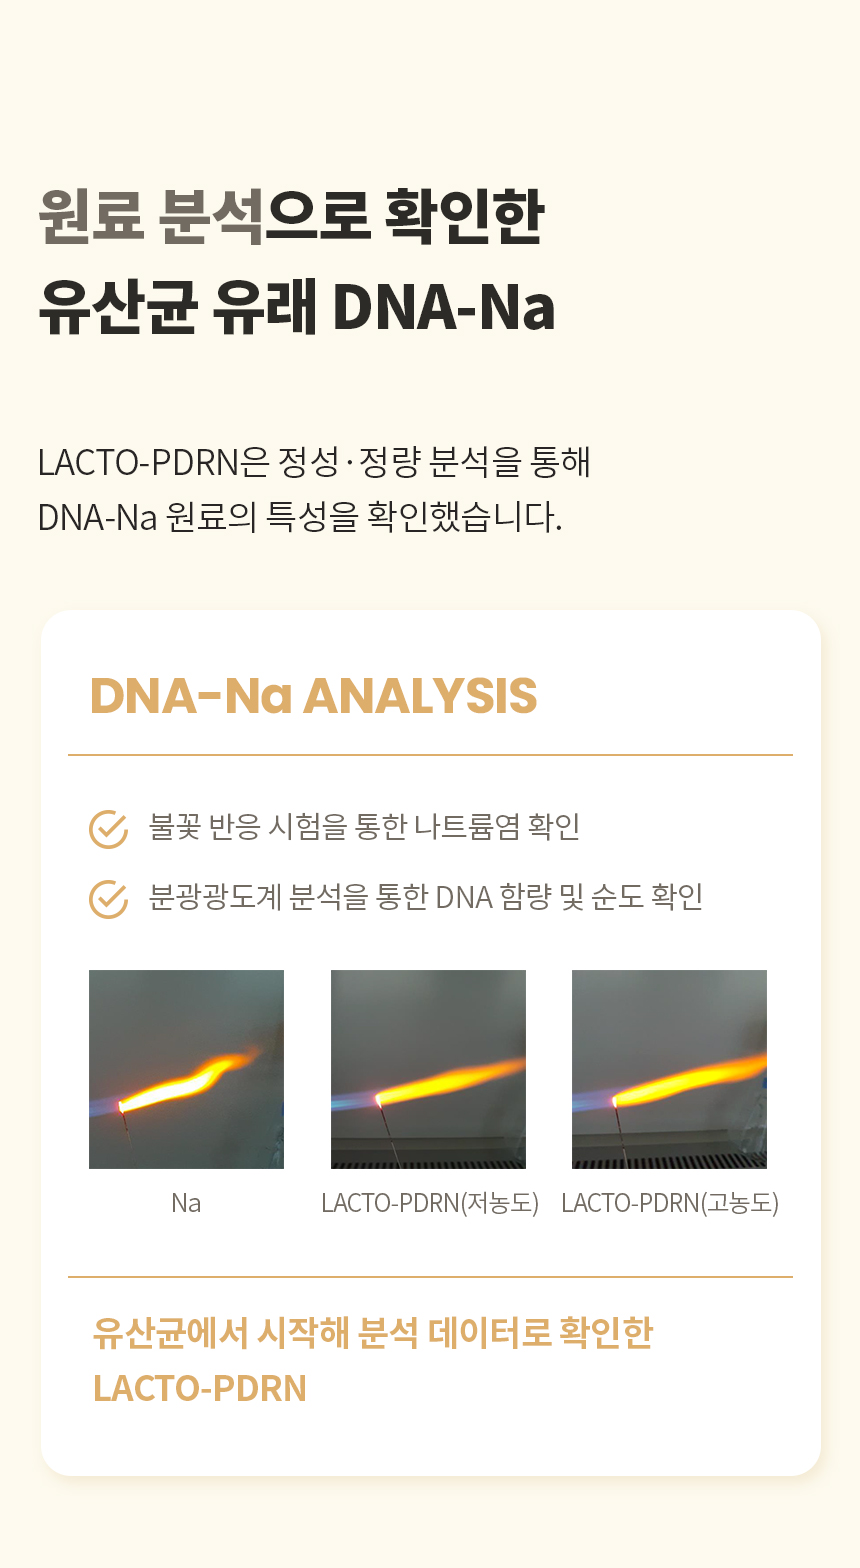Select the Na caption under first photo

click(x=186, y=1203)
